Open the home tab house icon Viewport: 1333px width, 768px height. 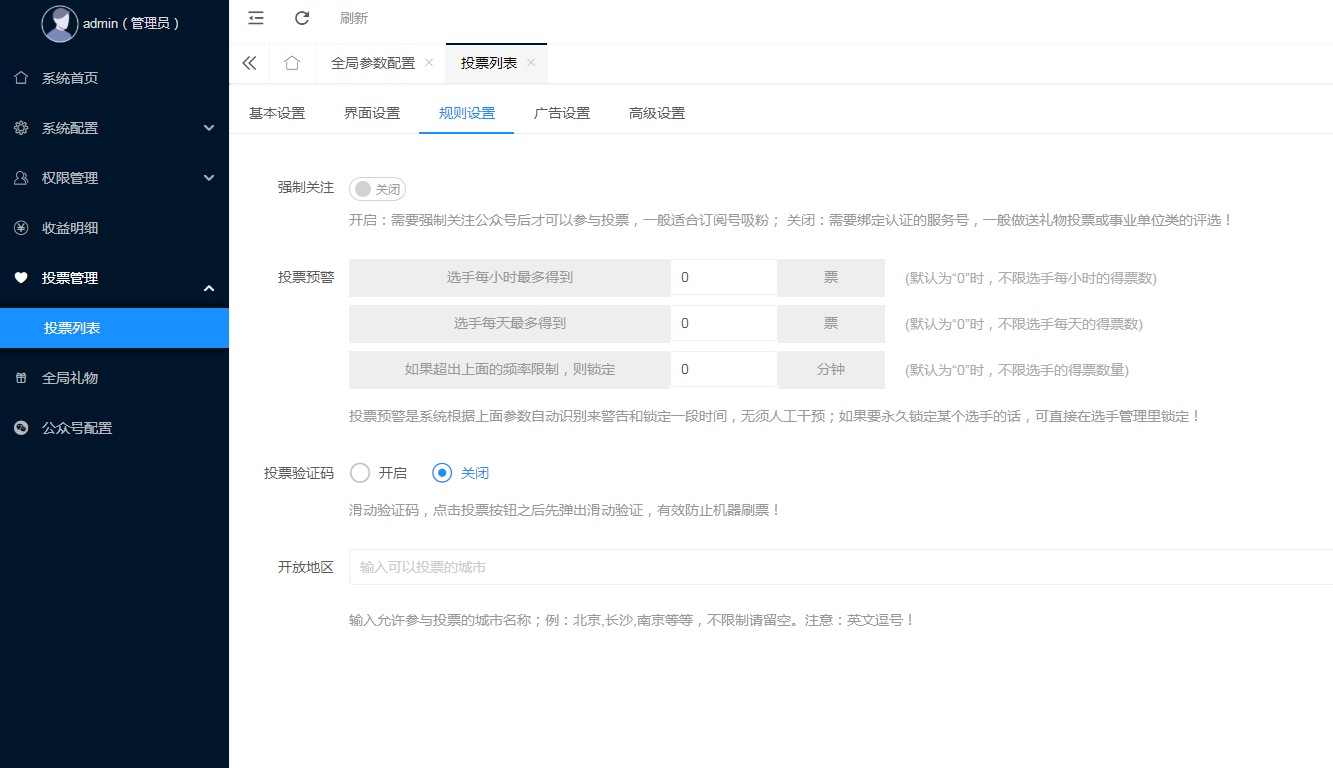tap(292, 63)
